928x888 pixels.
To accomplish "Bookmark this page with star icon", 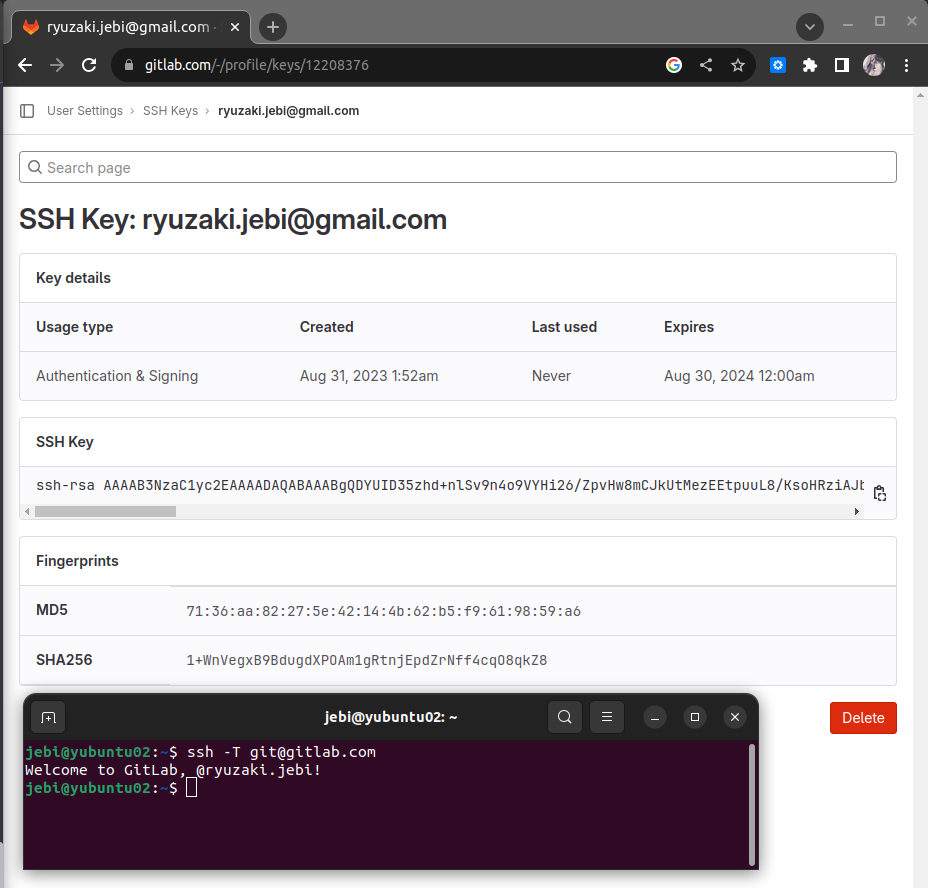I will pos(737,65).
